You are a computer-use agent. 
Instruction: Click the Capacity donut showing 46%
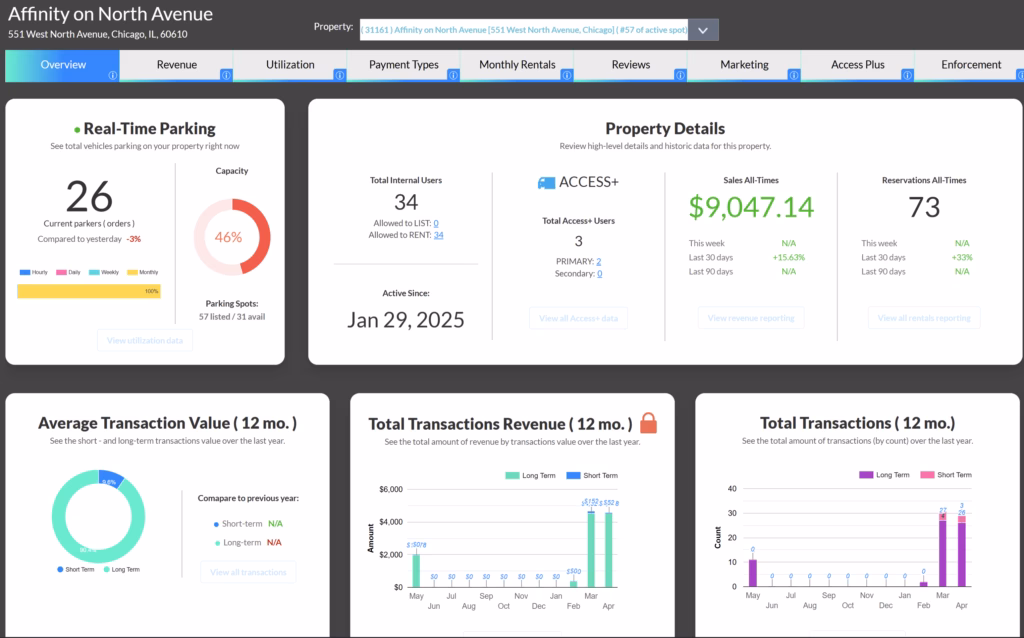pos(232,235)
